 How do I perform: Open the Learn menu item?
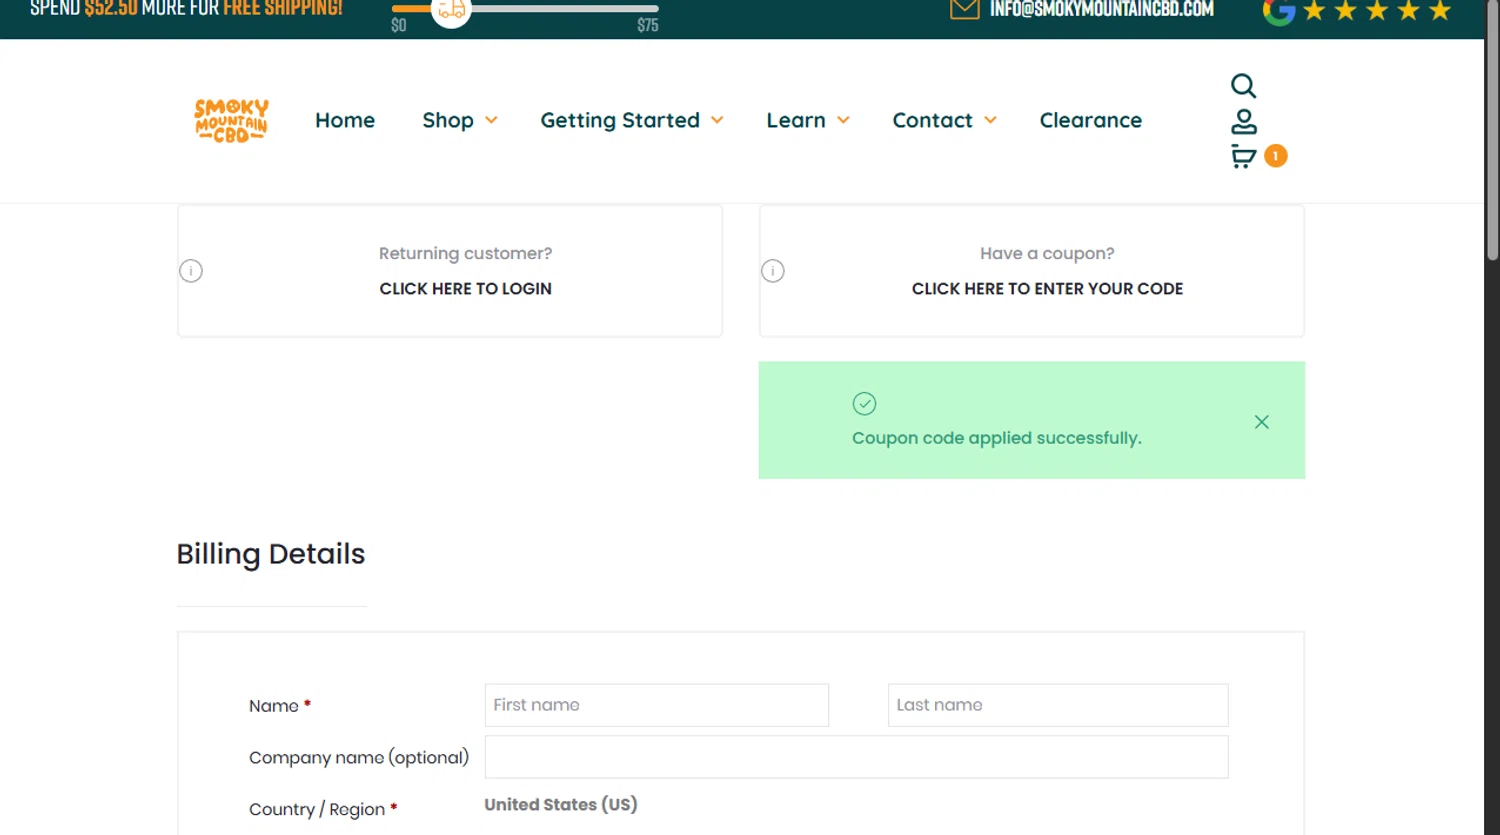[x=796, y=120]
